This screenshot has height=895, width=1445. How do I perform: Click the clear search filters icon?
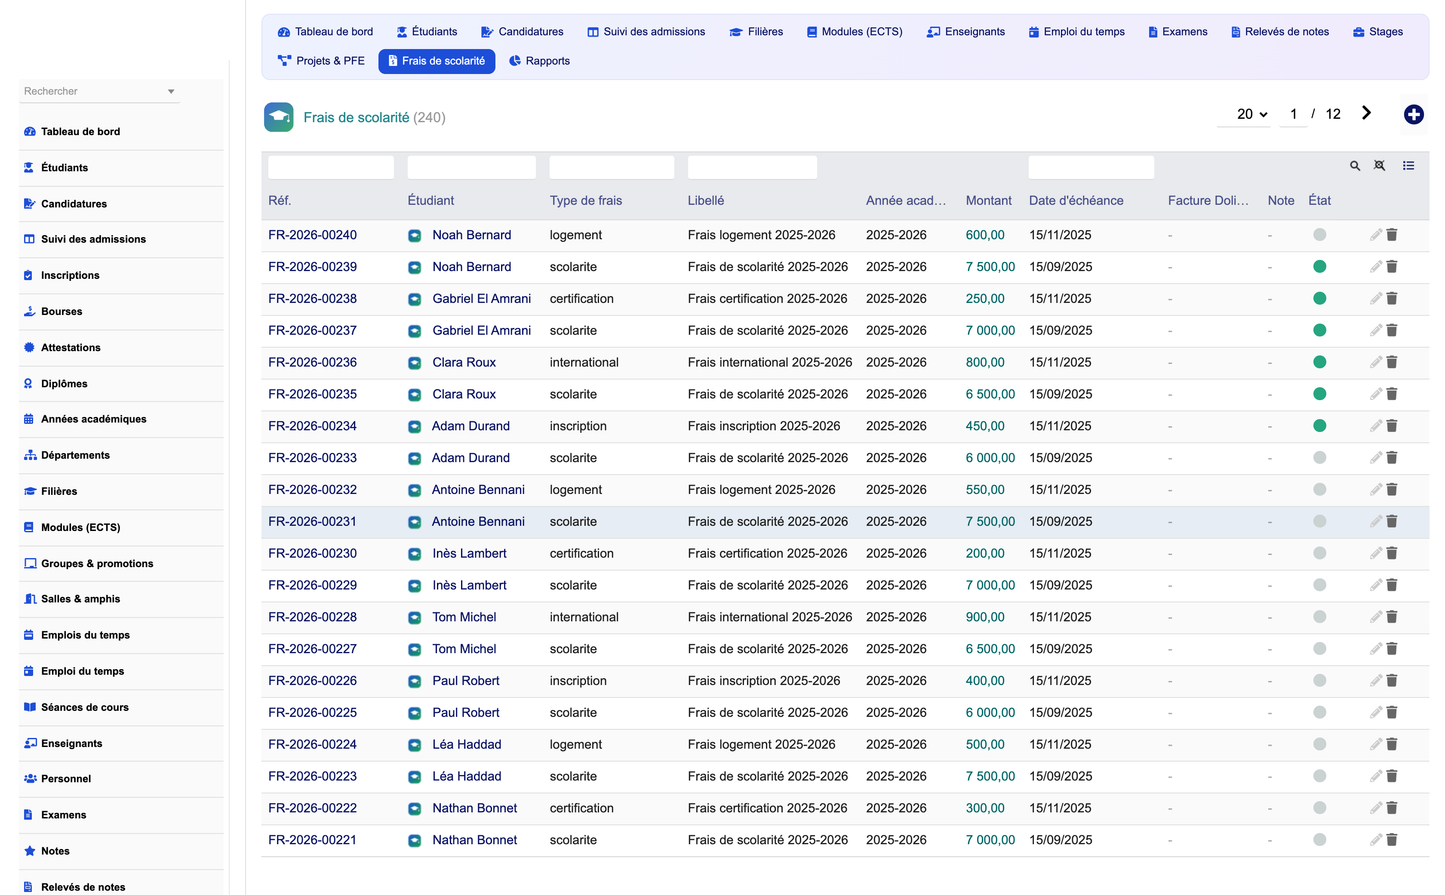click(1380, 166)
